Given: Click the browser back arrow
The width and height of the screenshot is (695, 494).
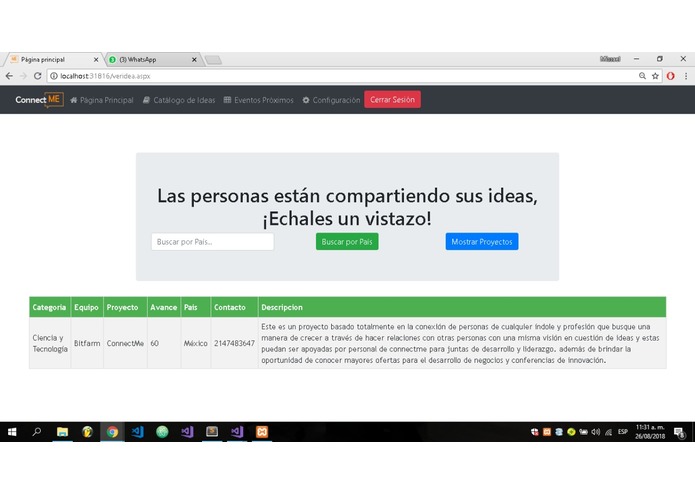Looking at the screenshot, I should pyautogui.click(x=9, y=76).
